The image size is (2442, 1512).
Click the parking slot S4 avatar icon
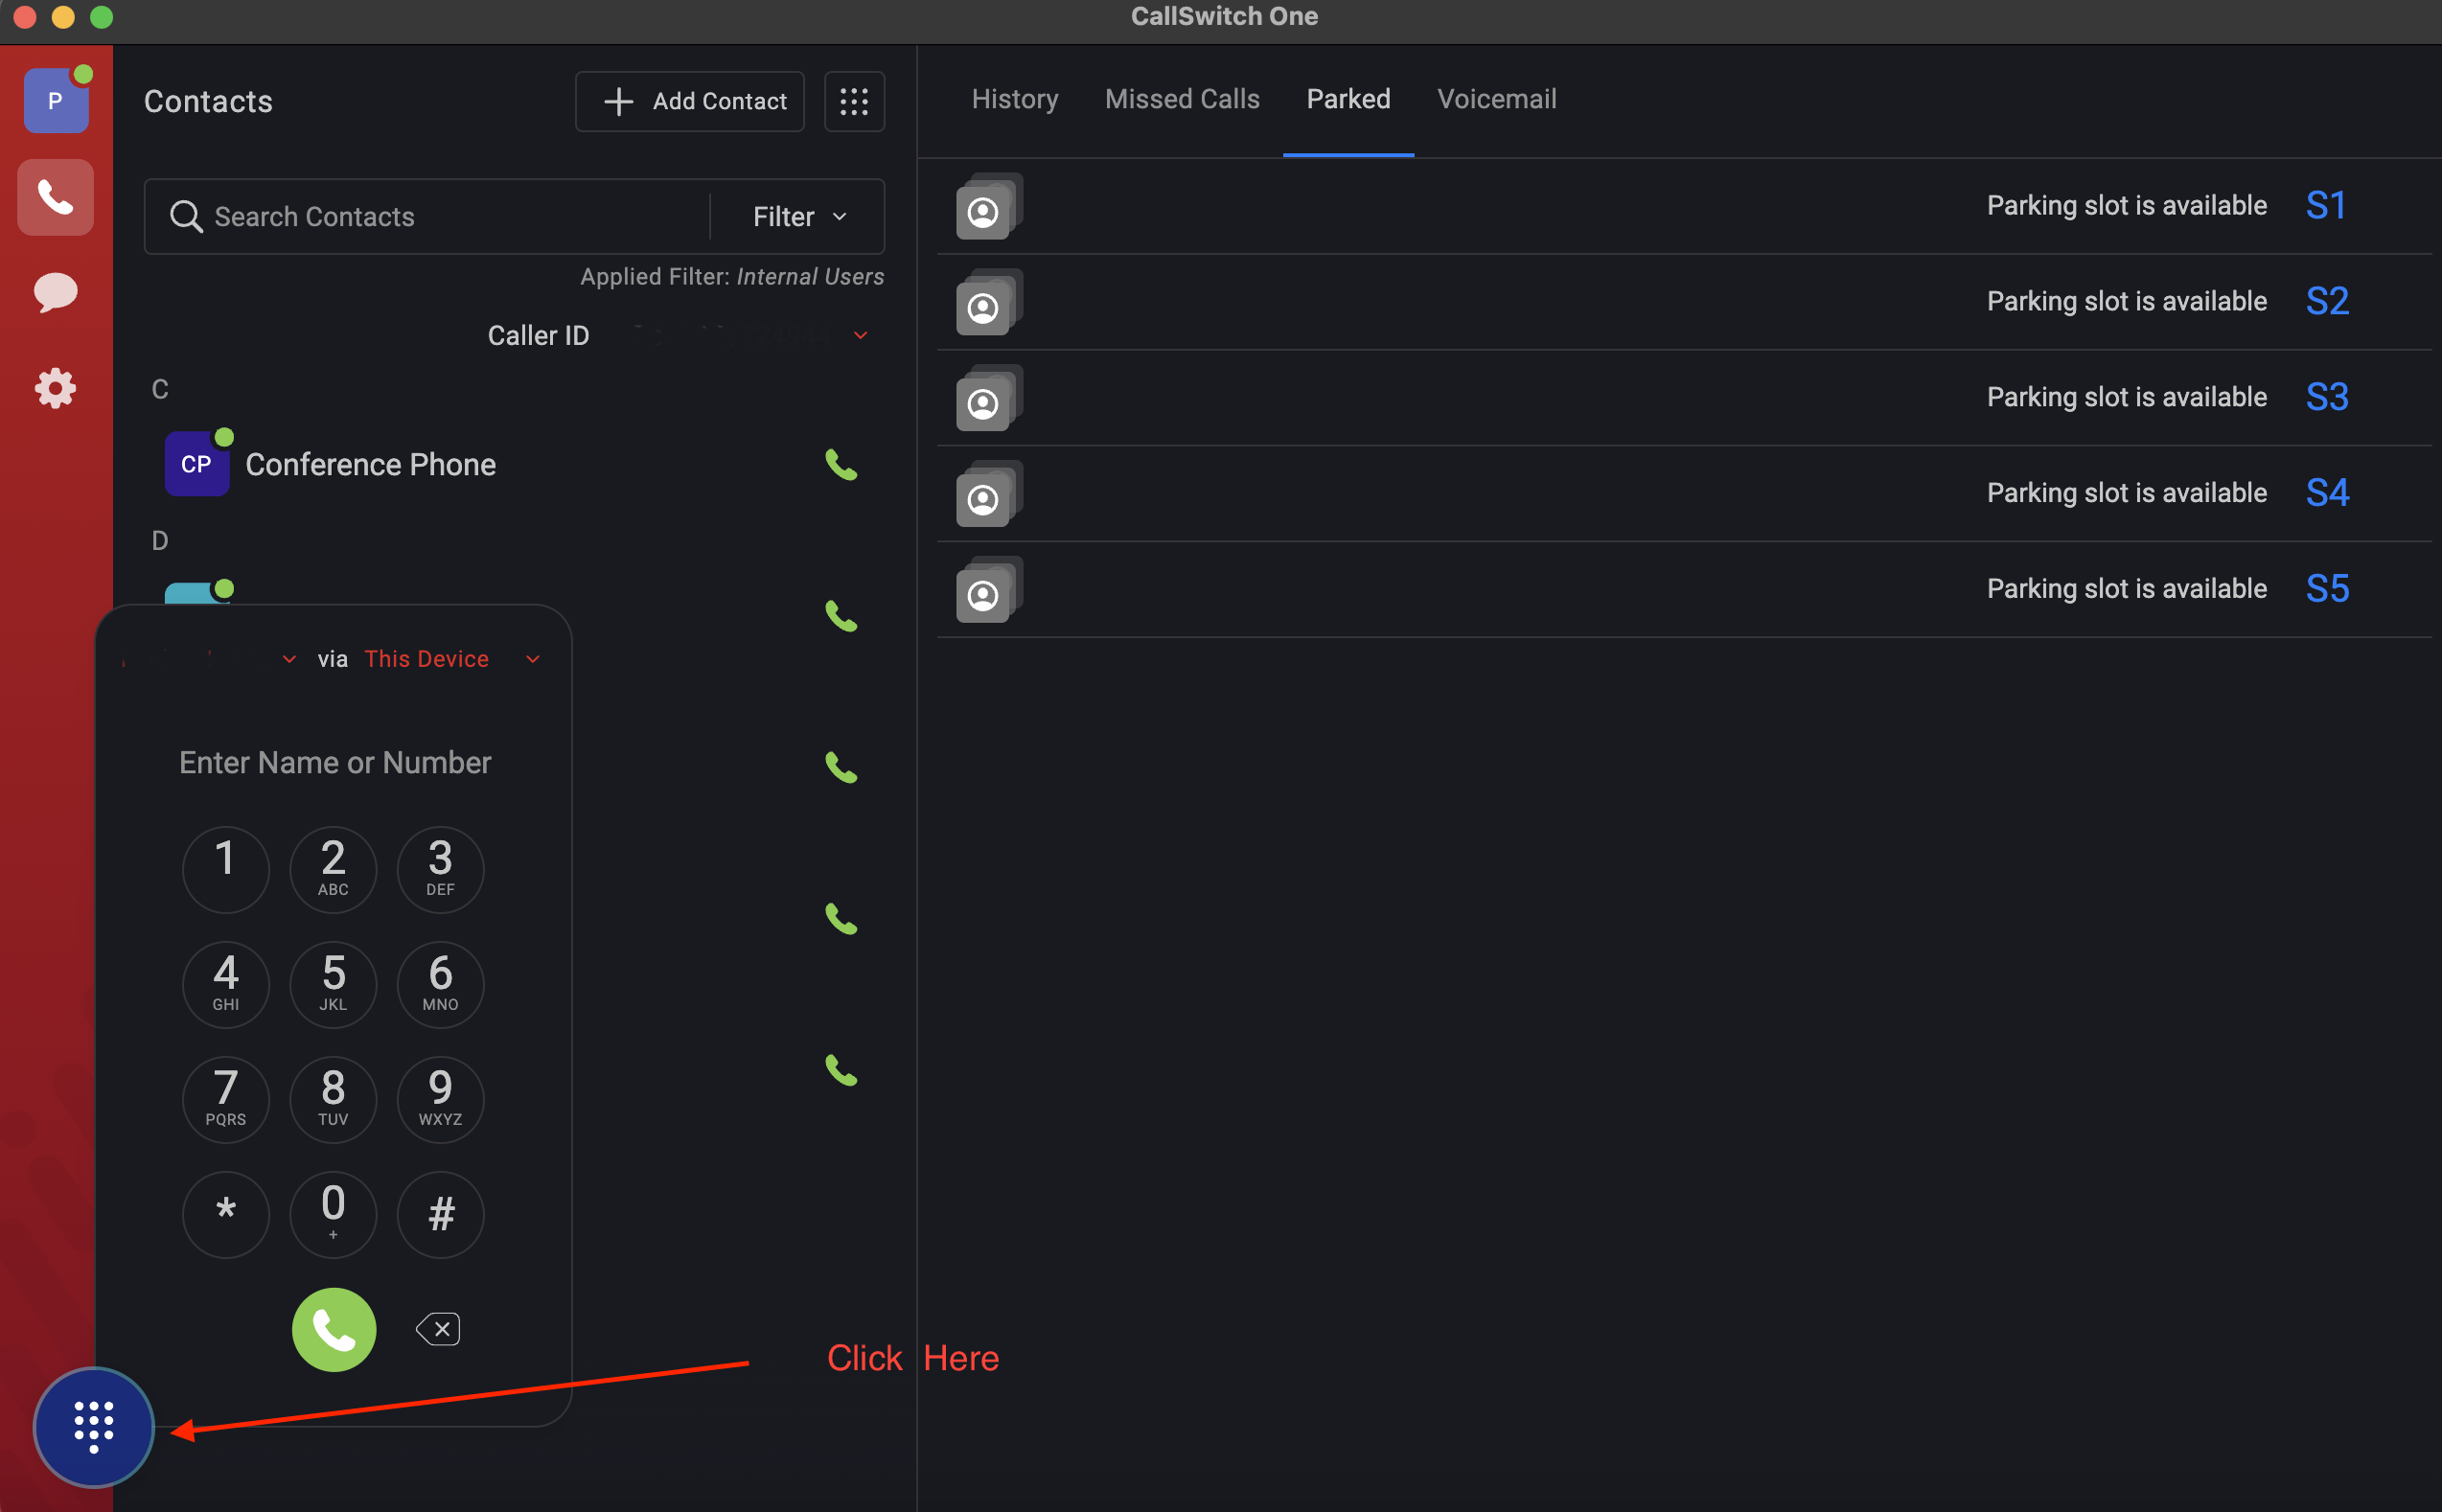click(989, 493)
